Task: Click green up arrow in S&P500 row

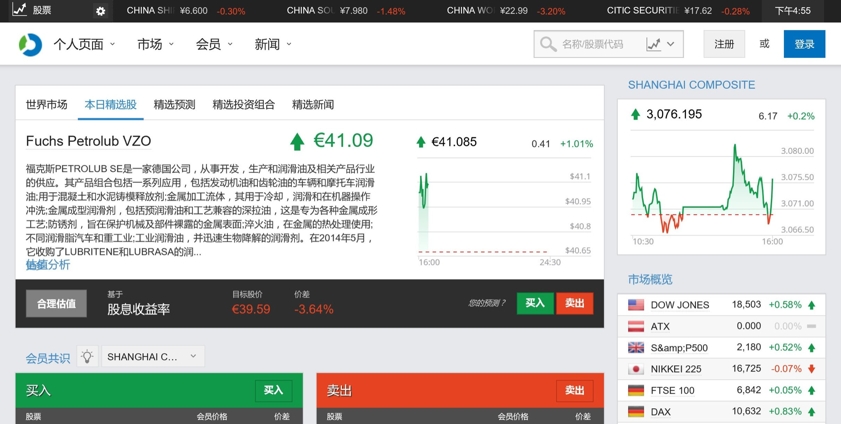Action: pos(812,347)
